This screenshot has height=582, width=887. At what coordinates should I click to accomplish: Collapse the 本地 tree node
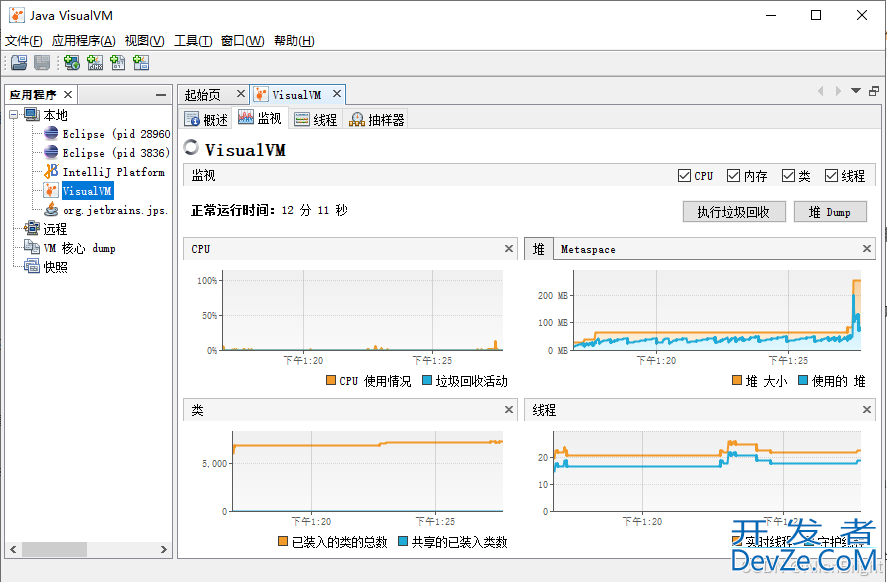pos(14,115)
